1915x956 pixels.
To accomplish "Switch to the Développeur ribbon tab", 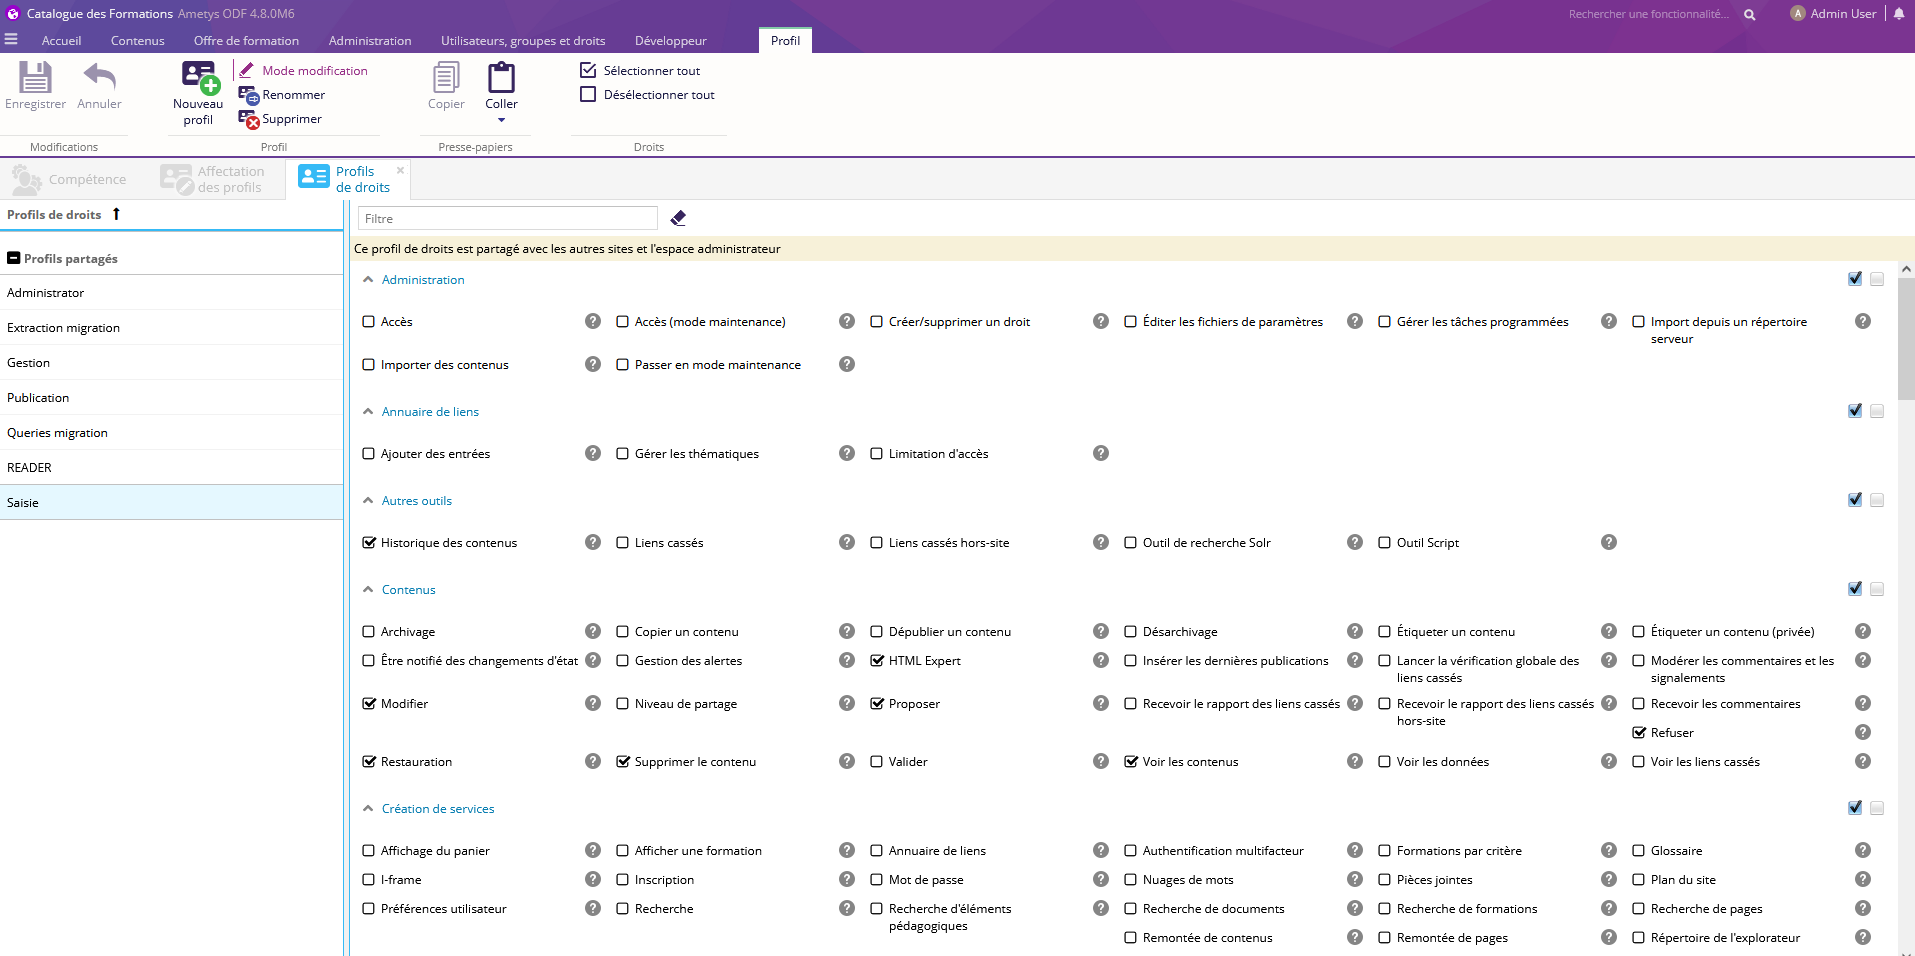I will click(x=670, y=41).
